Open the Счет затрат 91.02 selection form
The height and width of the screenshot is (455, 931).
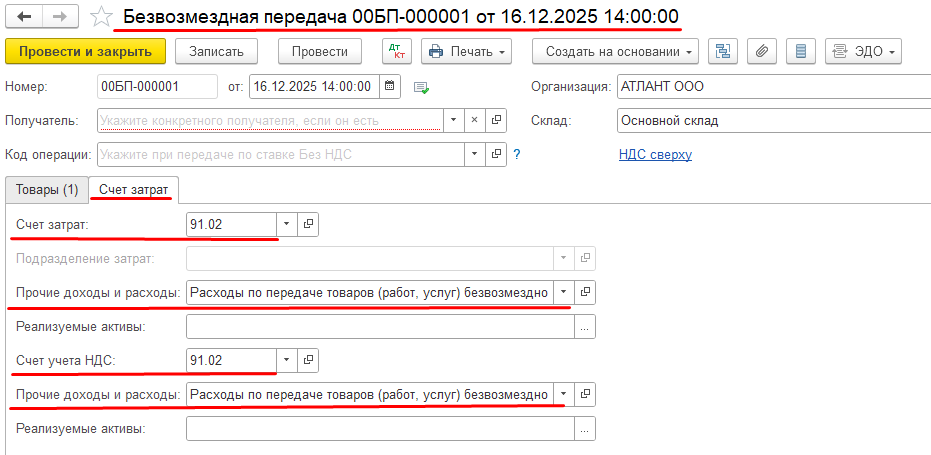(x=309, y=224)
